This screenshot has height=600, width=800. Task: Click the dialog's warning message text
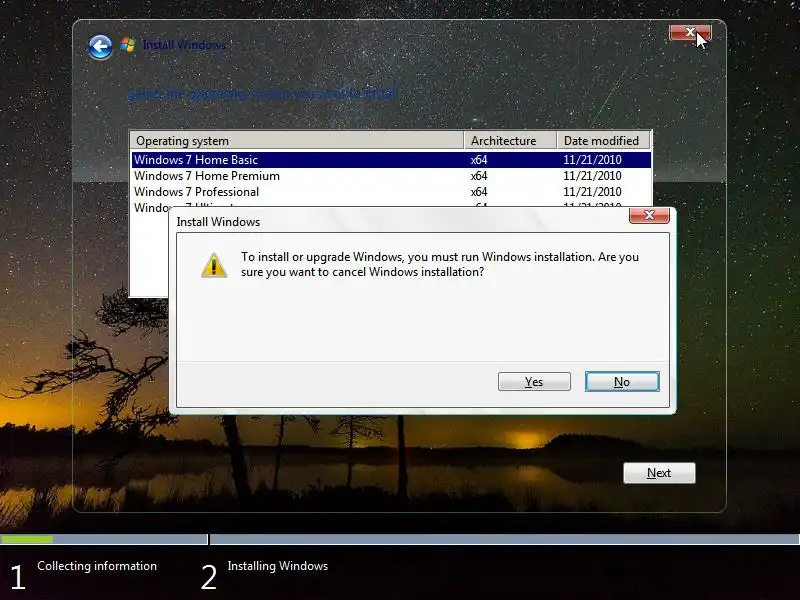pos(440,264)
